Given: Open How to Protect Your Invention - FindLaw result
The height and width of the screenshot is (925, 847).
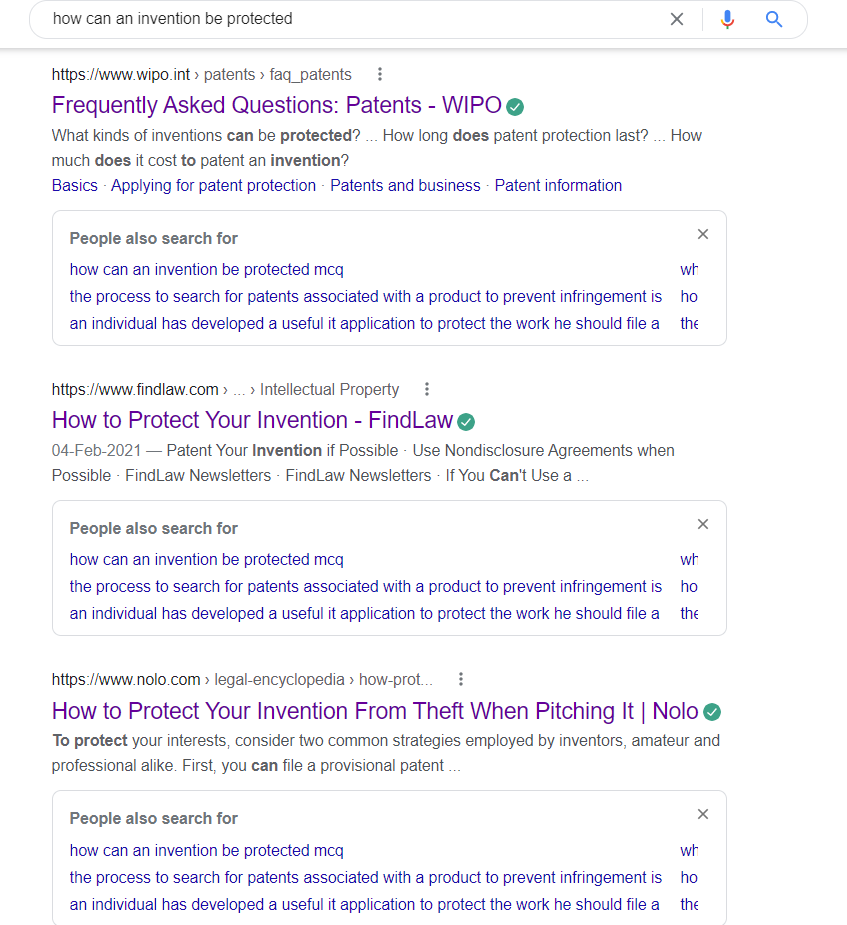Looking at the screenshot, I should (252, 420).
